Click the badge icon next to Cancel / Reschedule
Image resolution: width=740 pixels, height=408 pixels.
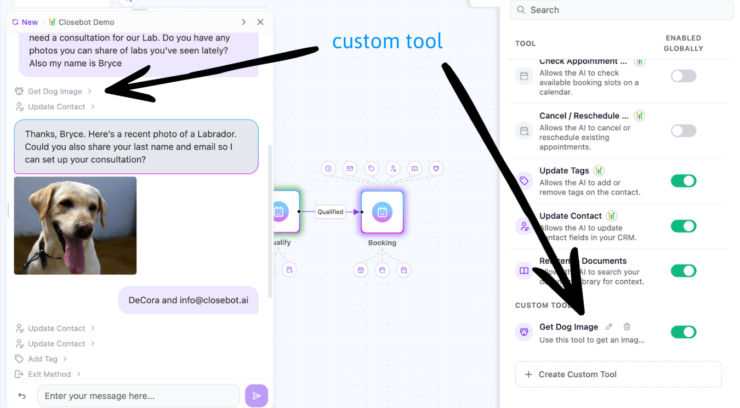[639, 116]
